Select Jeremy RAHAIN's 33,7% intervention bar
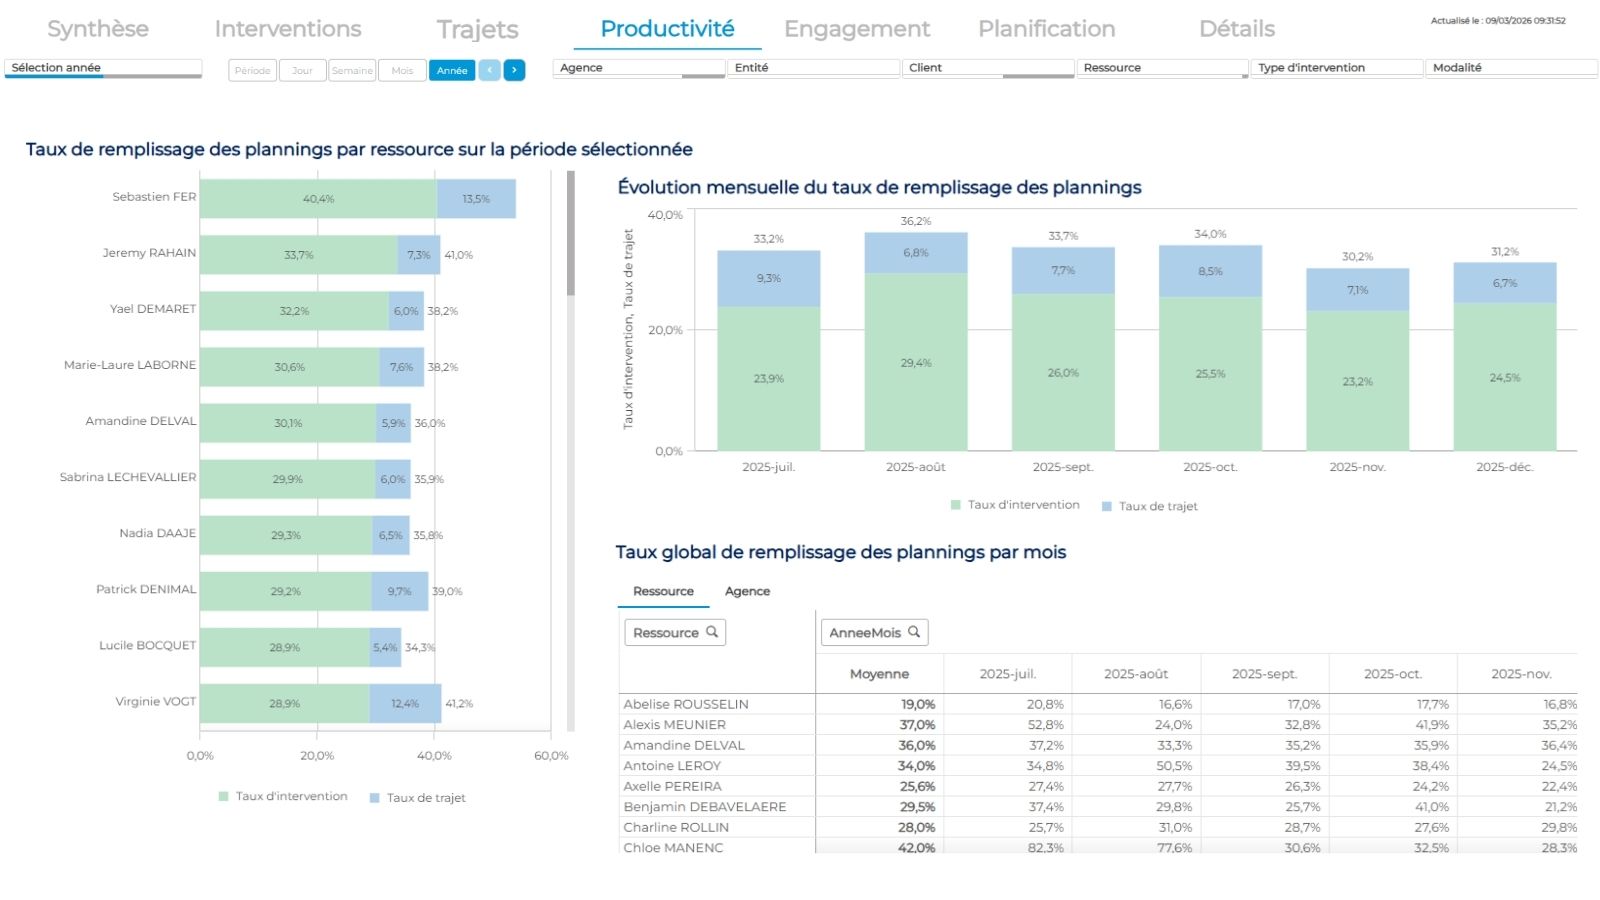The image size is (1600, 900). (299, 255)
